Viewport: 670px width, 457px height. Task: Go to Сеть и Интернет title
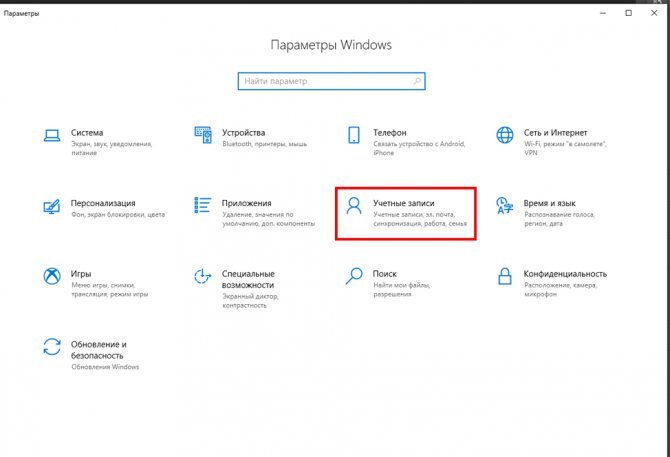555,133
